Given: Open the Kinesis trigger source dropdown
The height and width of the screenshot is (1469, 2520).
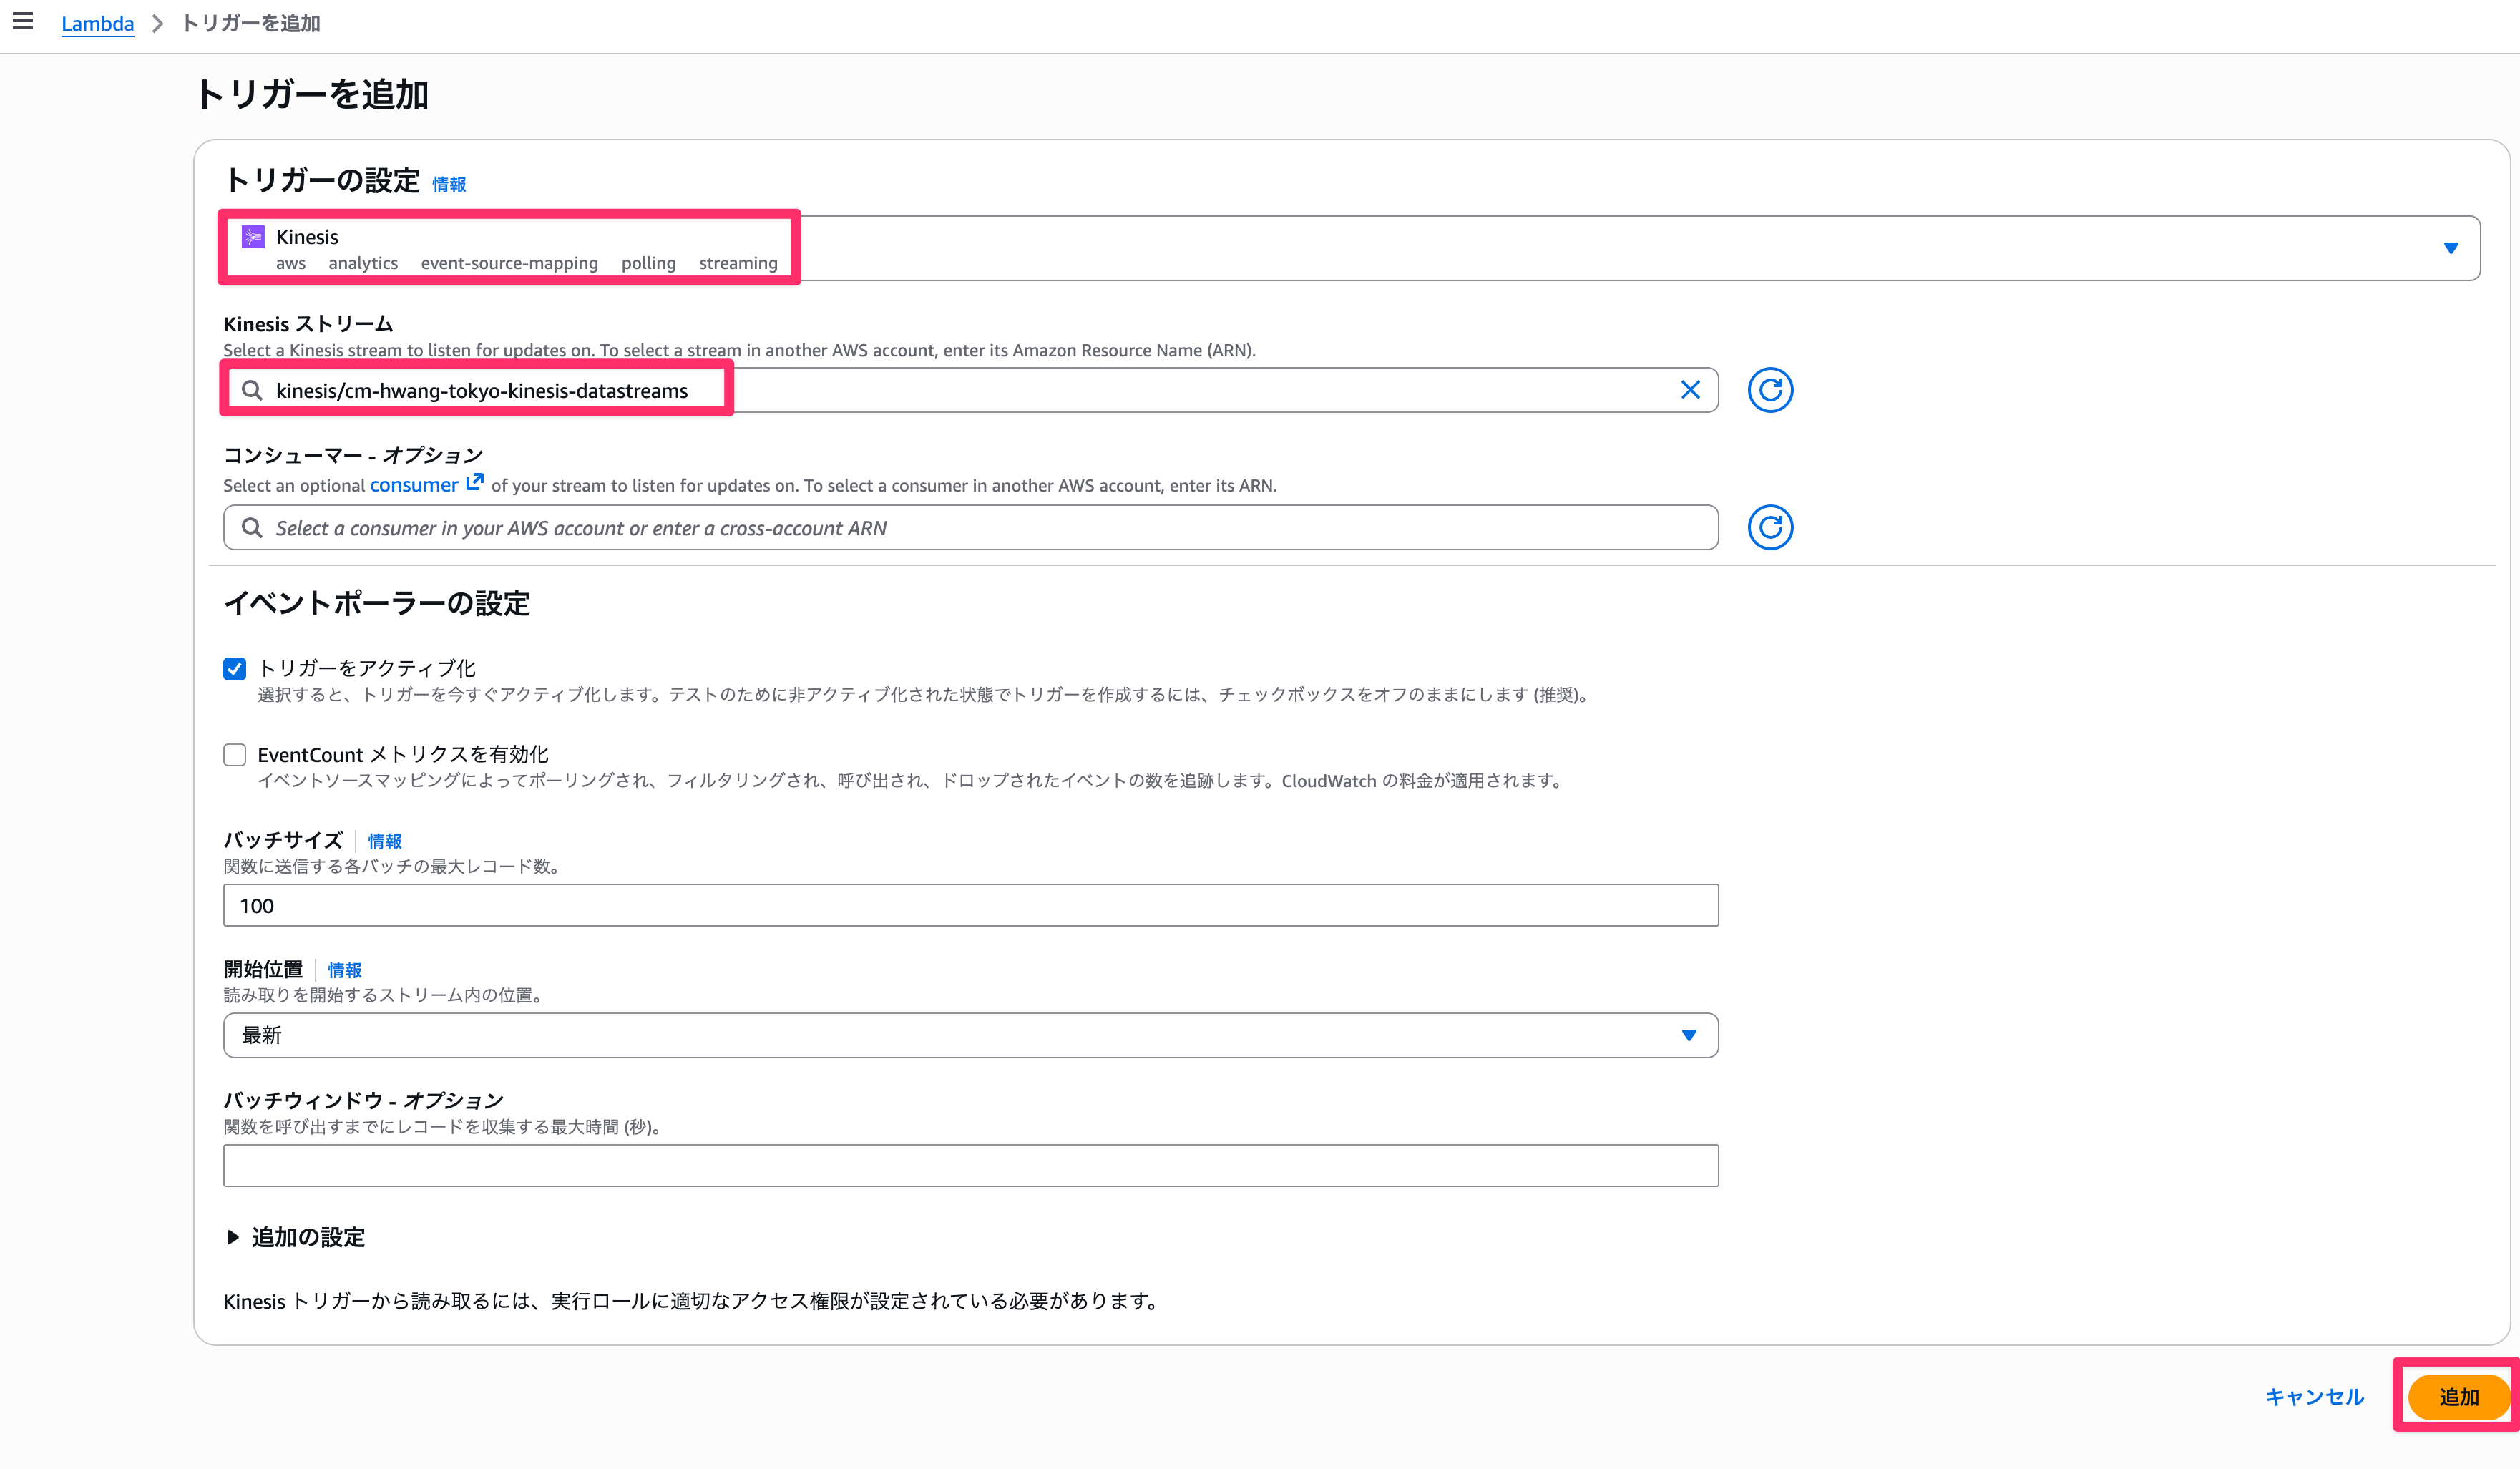Looking at the screenshot, I should 2450,248.
